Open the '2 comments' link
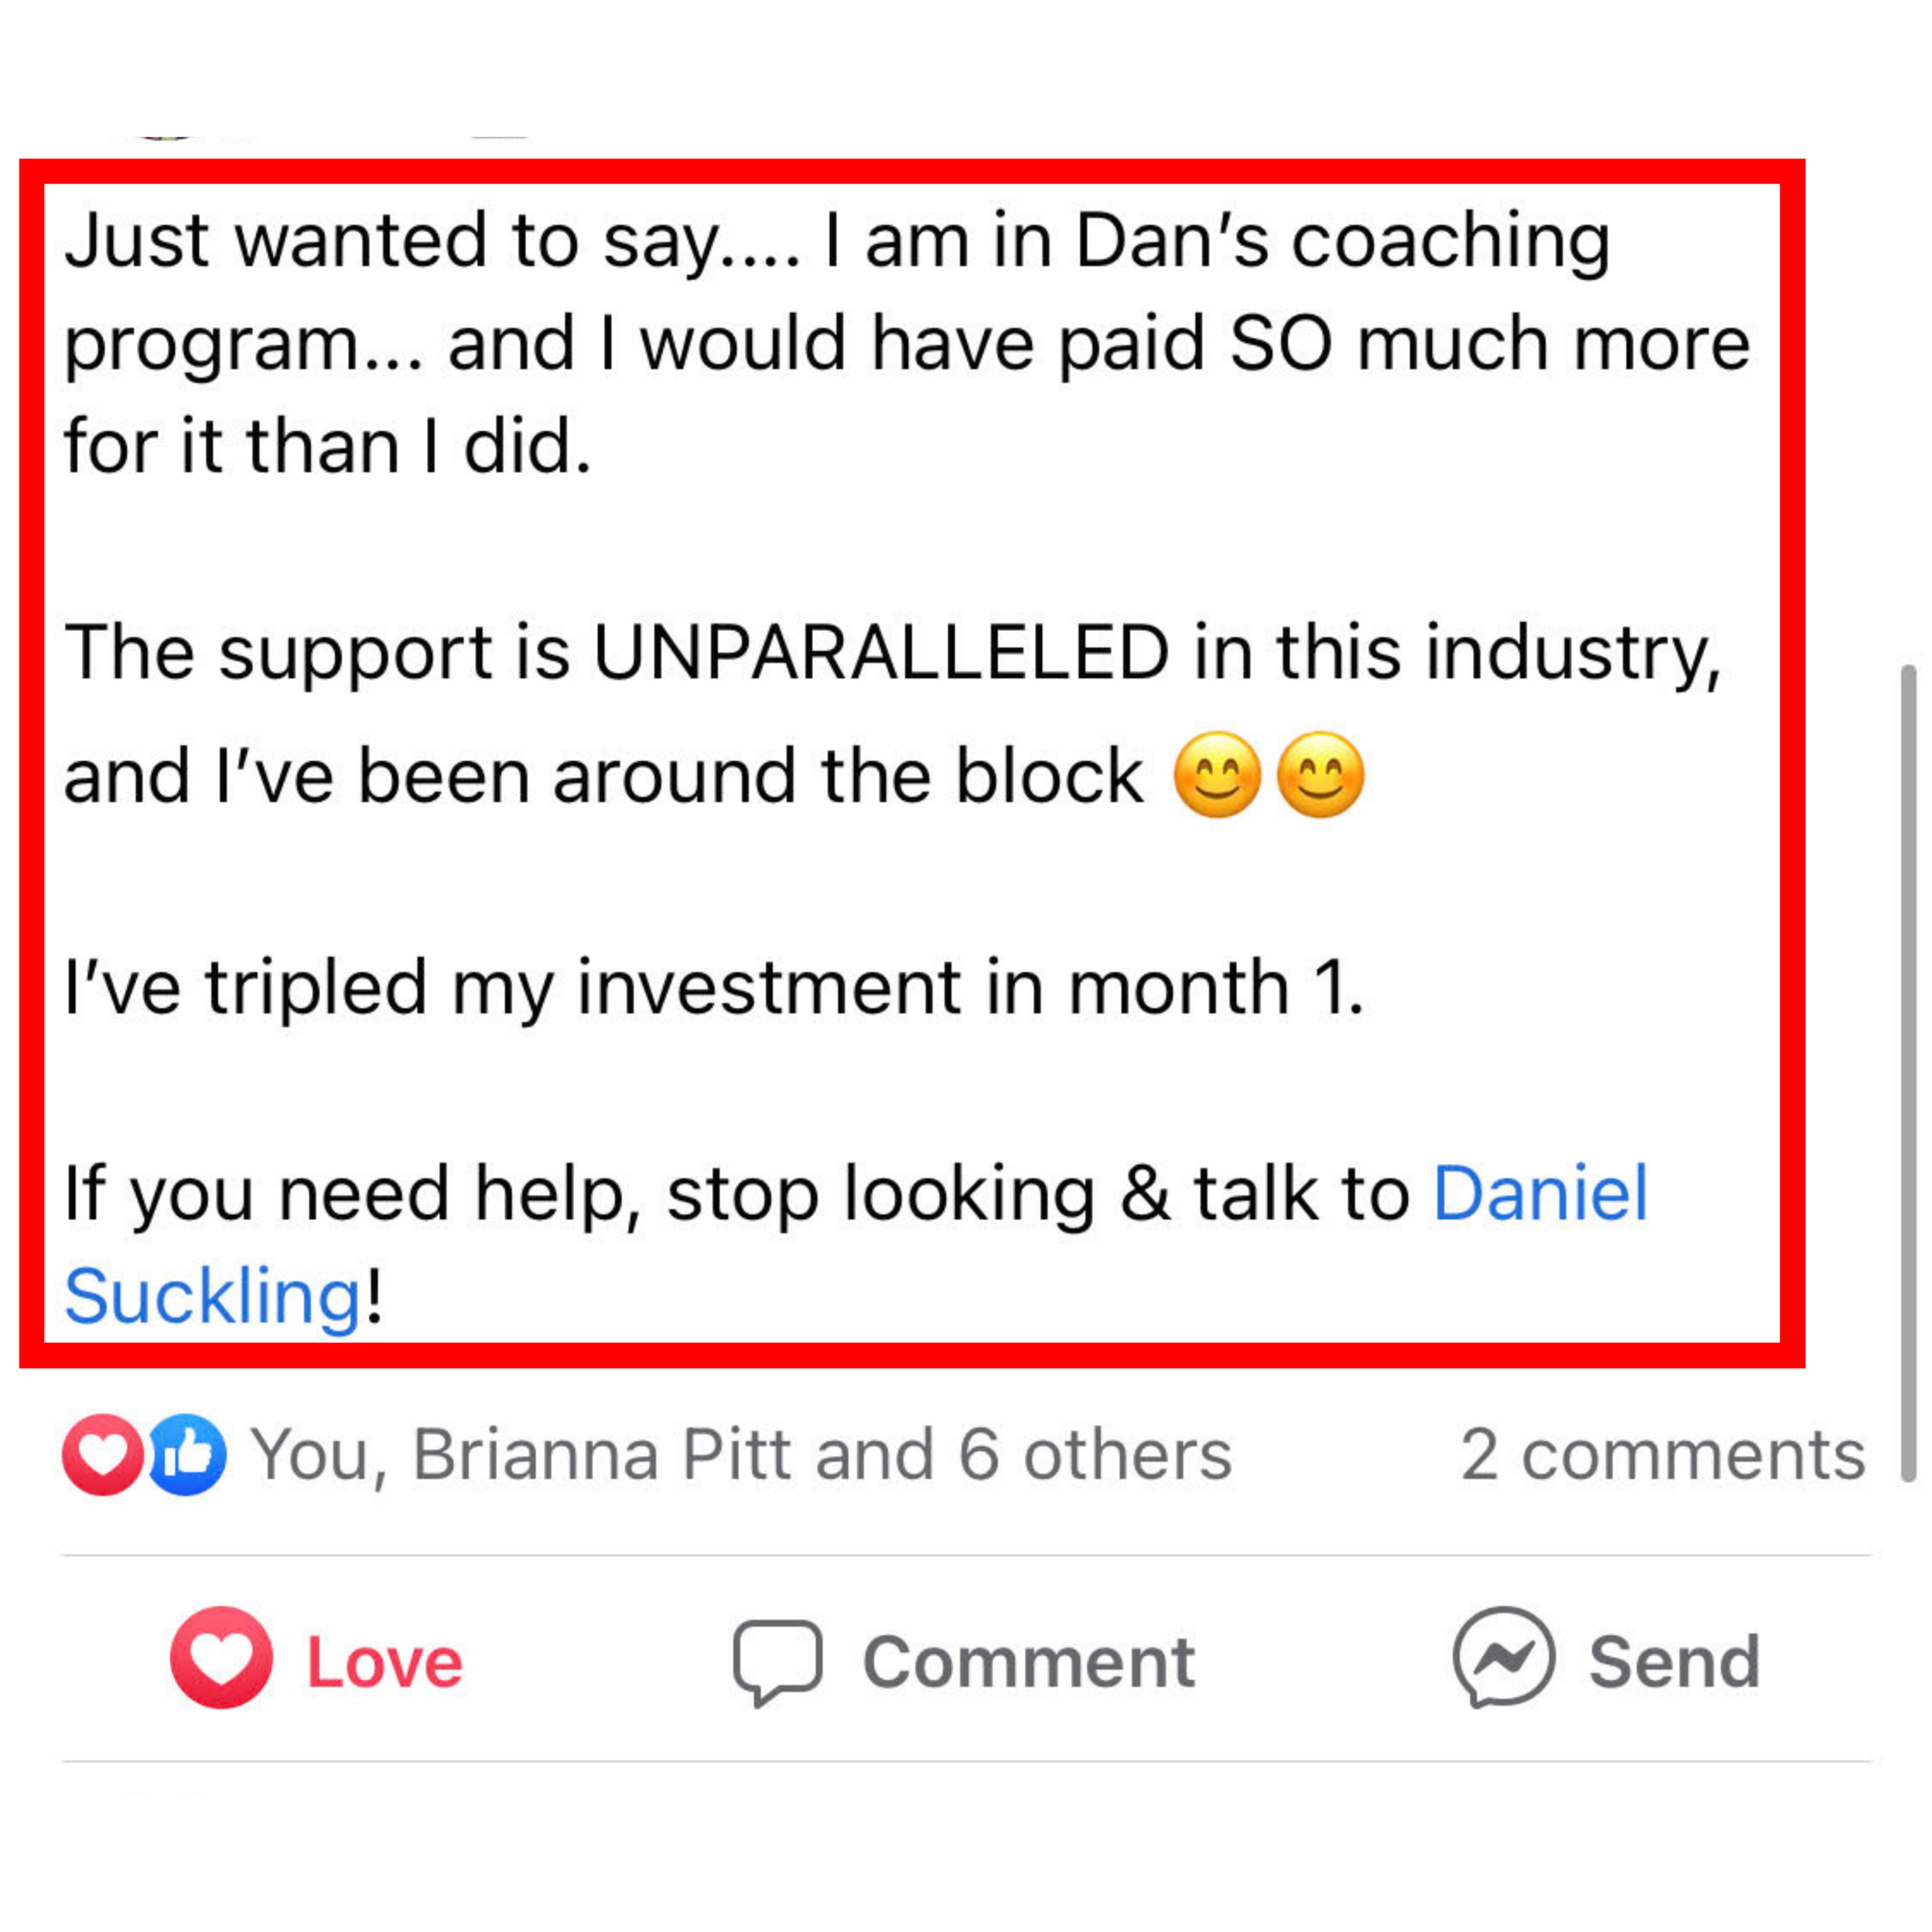 [1662, 1454]
